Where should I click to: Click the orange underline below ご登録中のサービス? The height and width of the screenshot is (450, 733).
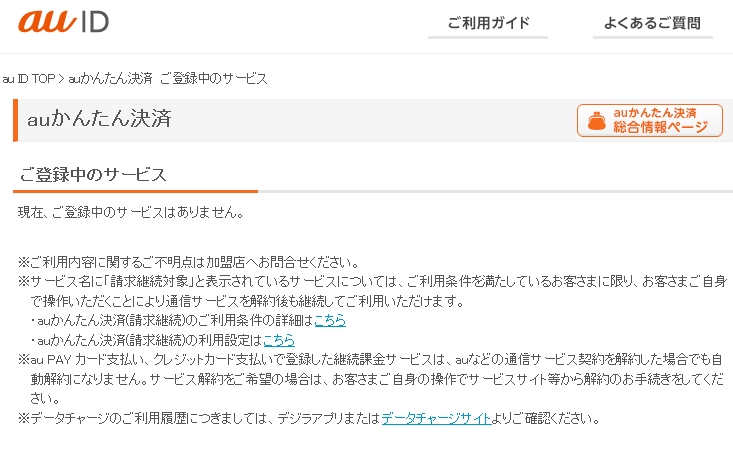coord(136,190)
